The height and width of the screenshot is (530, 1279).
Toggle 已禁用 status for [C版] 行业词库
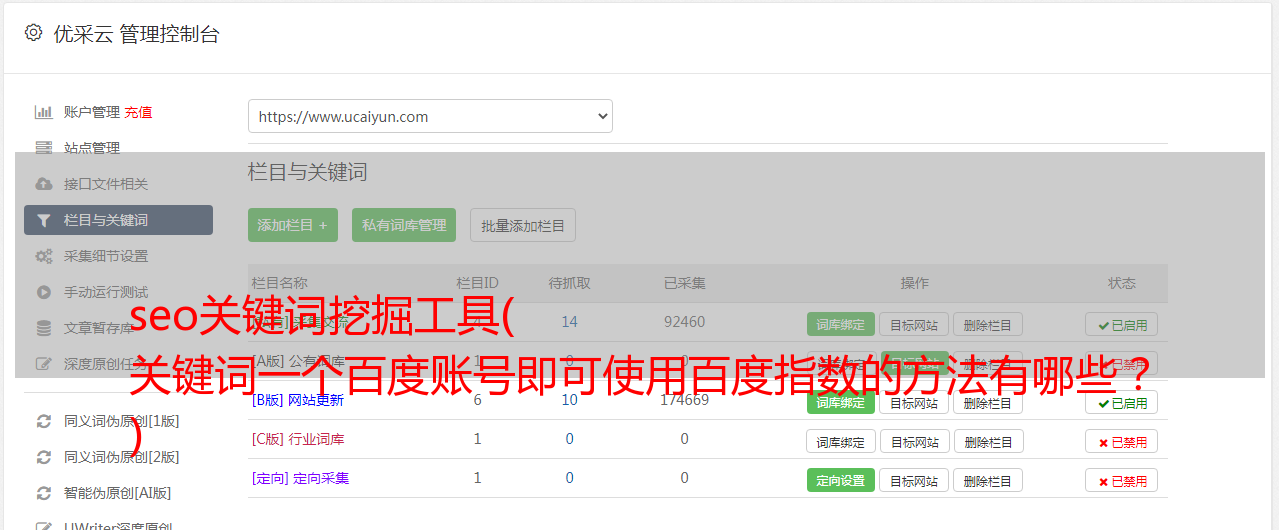pos(1121,441)
